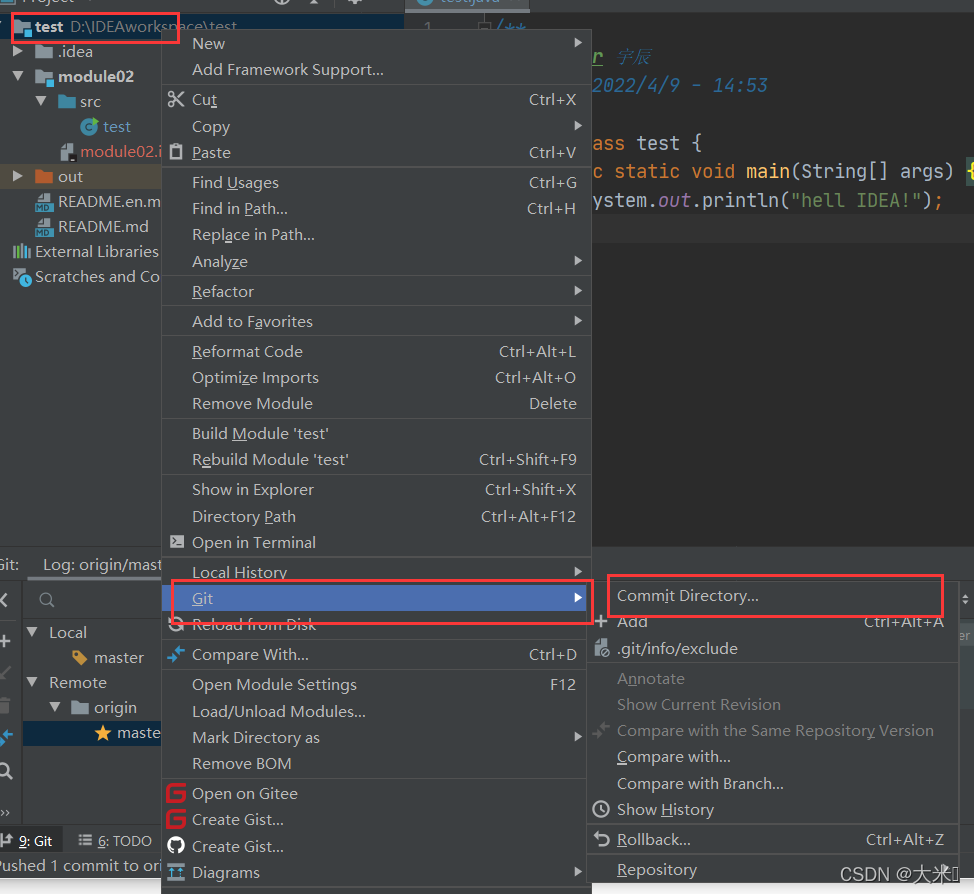Click the plus icon beside Add in Git submenu

click(x=601, y=621)
